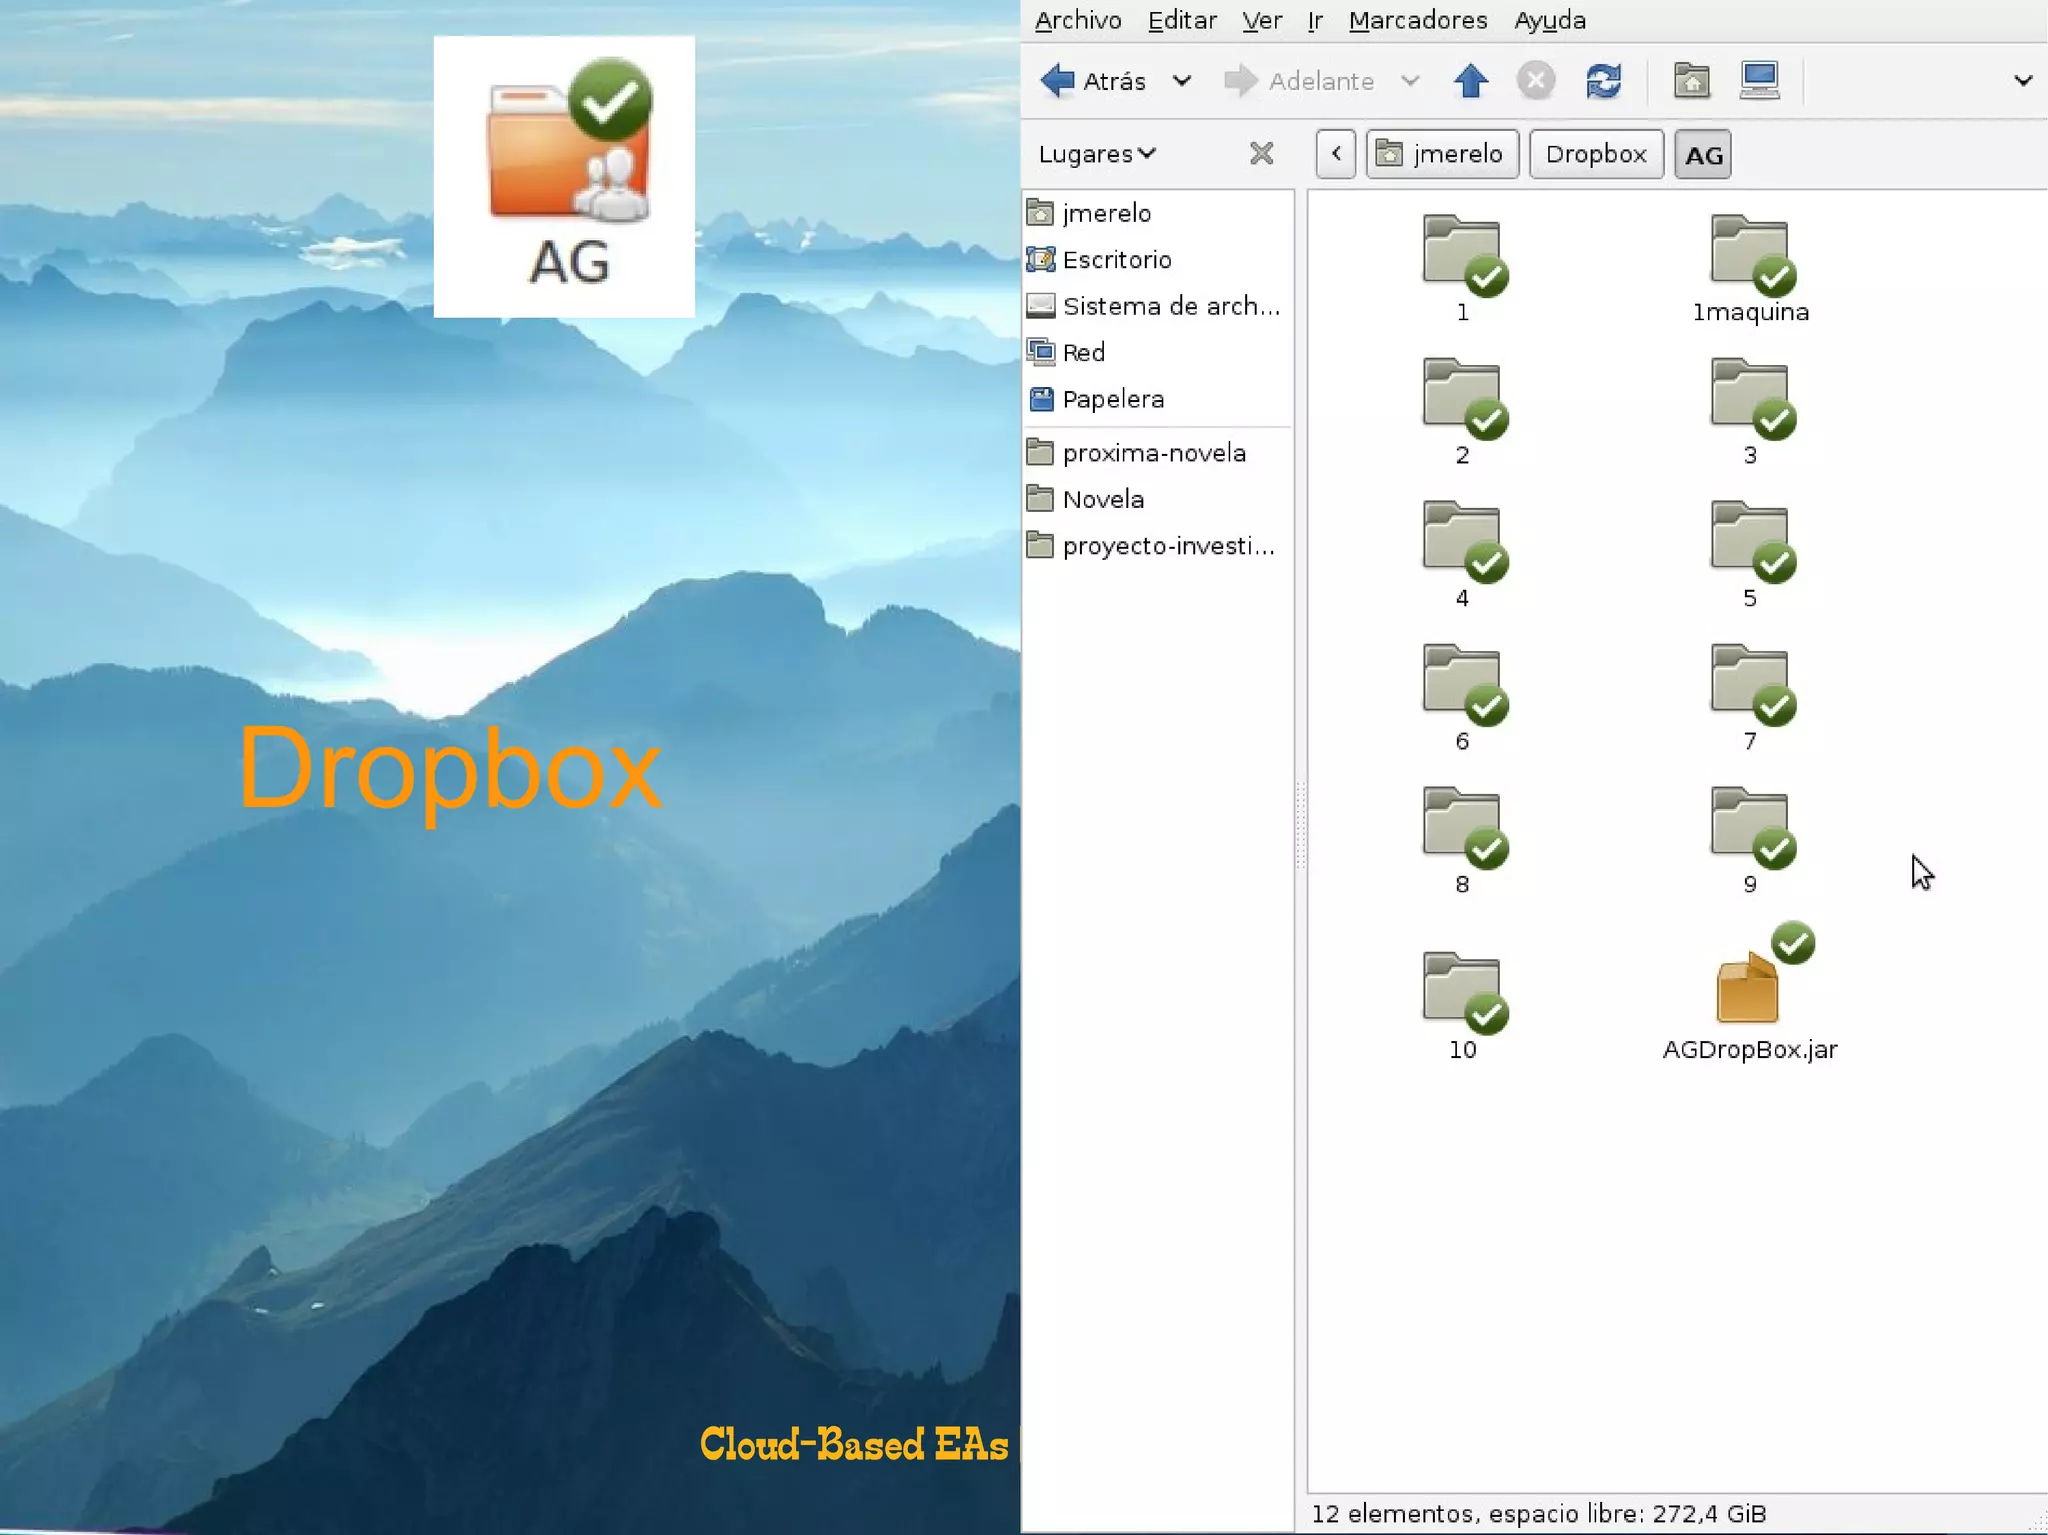
Task: Expand the Atrás history dropdown arrow
Action: tap(1181, 81)
